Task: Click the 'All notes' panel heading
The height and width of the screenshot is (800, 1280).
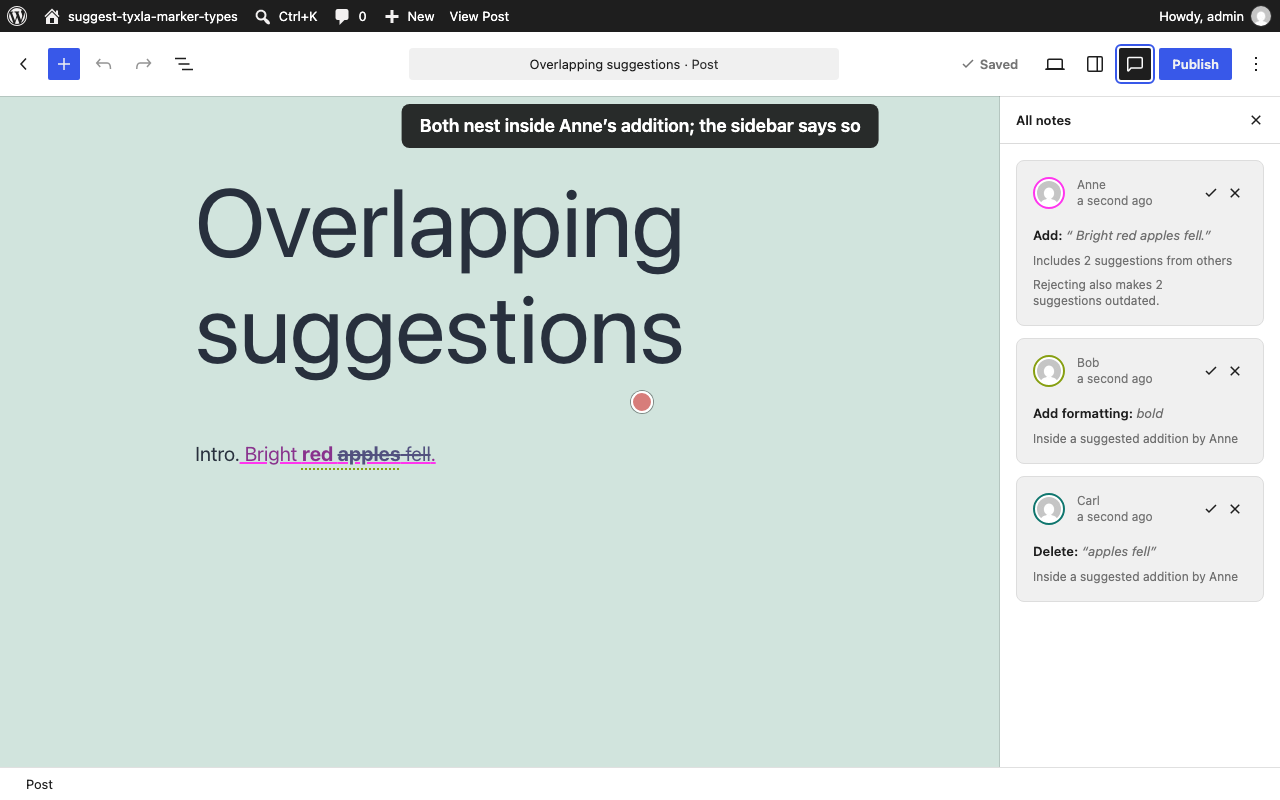Action: click(1043, 120)
